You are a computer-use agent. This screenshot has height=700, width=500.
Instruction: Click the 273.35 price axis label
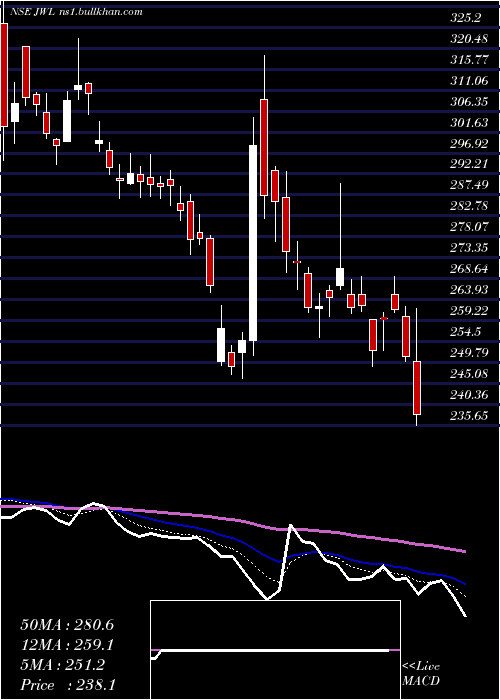pyautogui.click(x=469, y=247)
